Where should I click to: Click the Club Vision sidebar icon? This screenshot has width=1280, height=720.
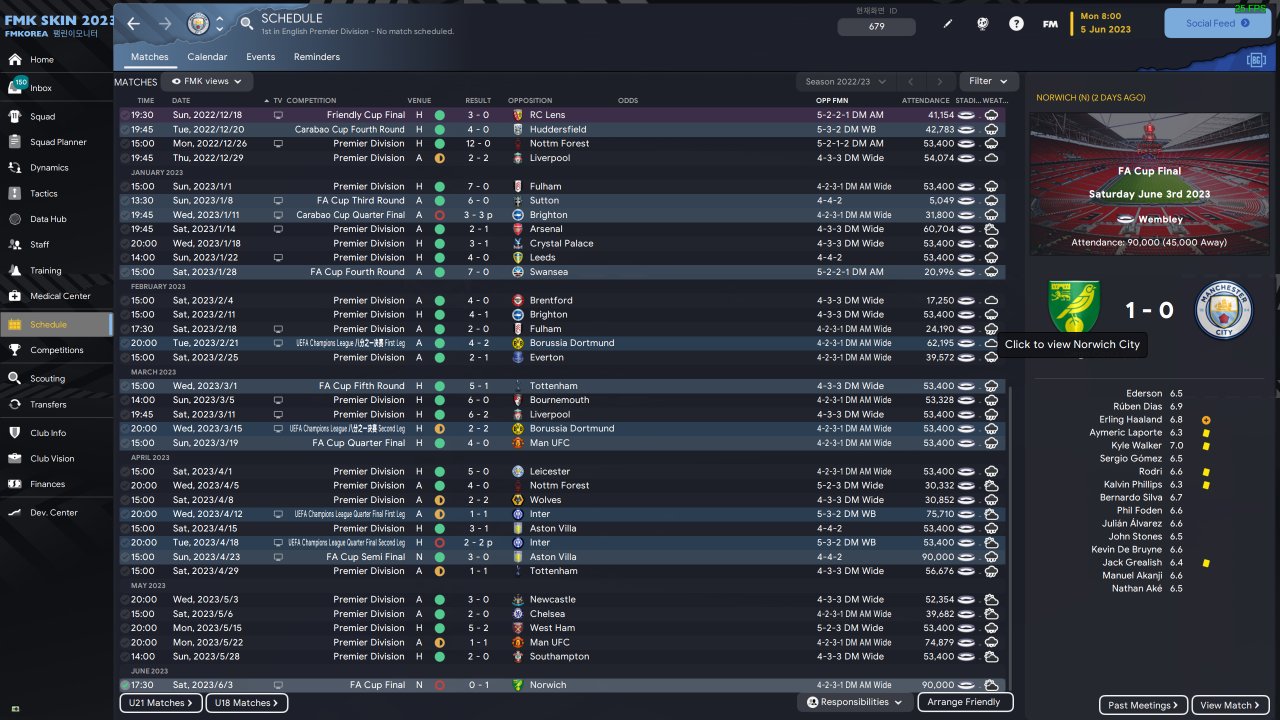coord(15,458)
